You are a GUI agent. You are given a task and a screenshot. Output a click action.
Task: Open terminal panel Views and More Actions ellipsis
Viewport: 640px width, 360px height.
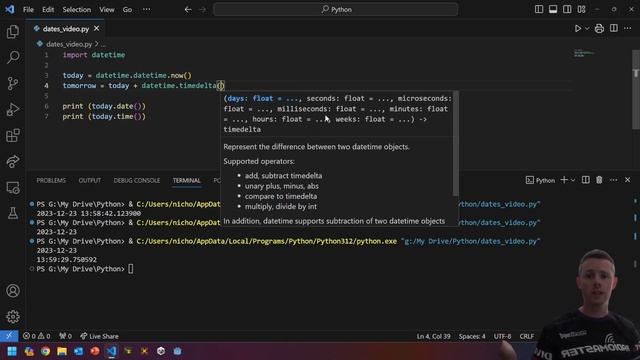pos(613,180)
